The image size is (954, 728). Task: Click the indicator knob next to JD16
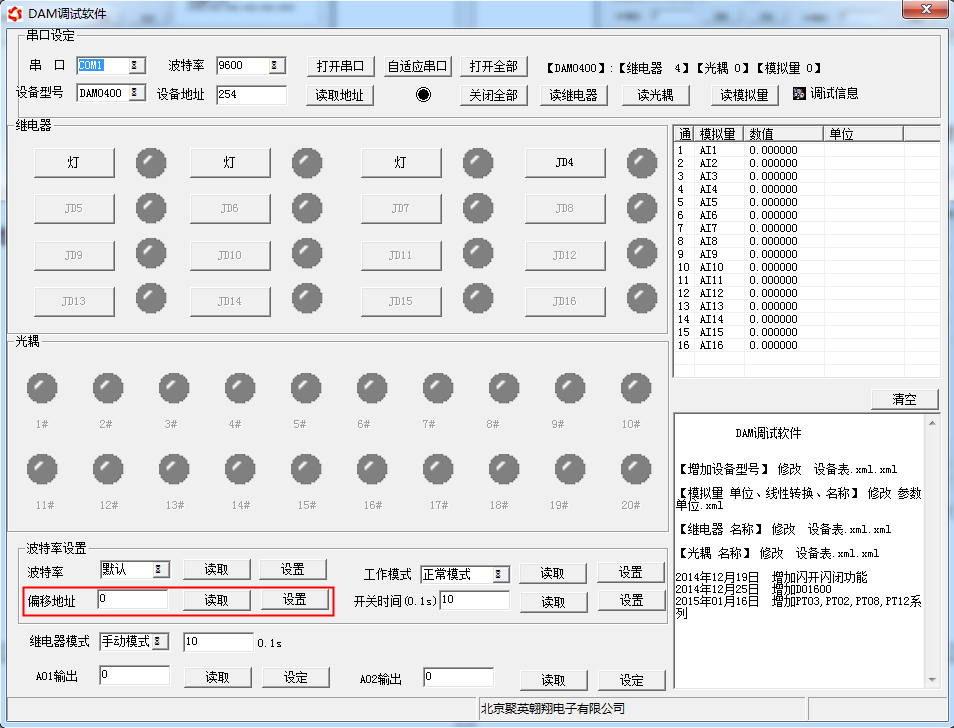tap(642, 299)
